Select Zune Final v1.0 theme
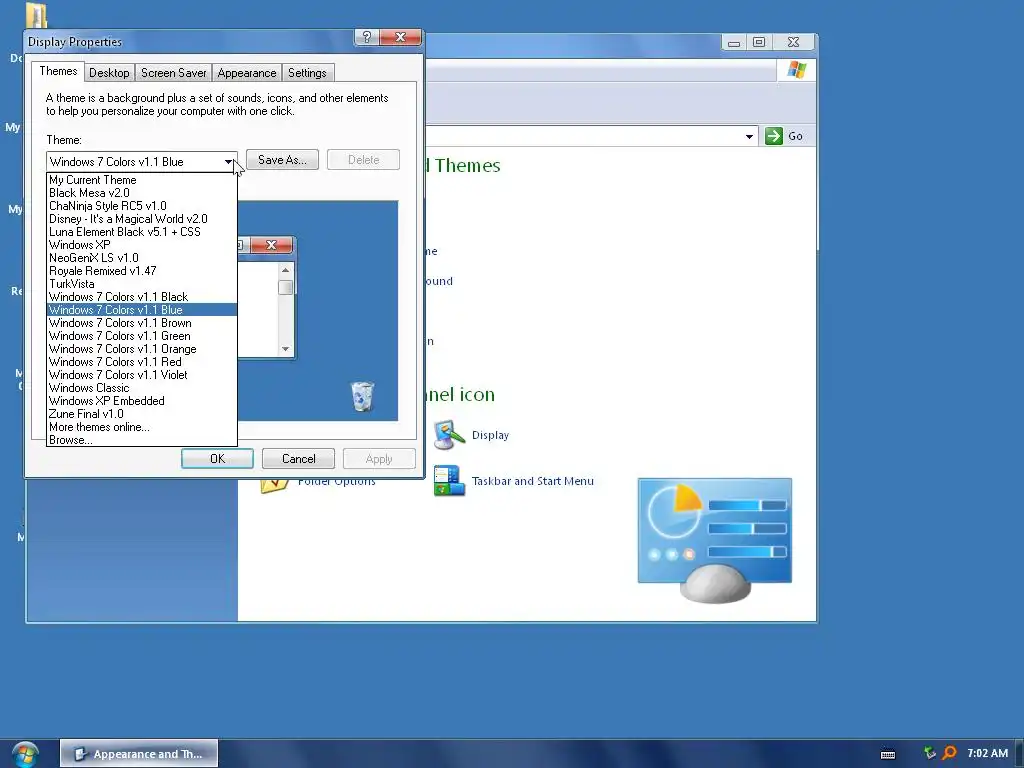1024x768 pixels. click(142, 414)
